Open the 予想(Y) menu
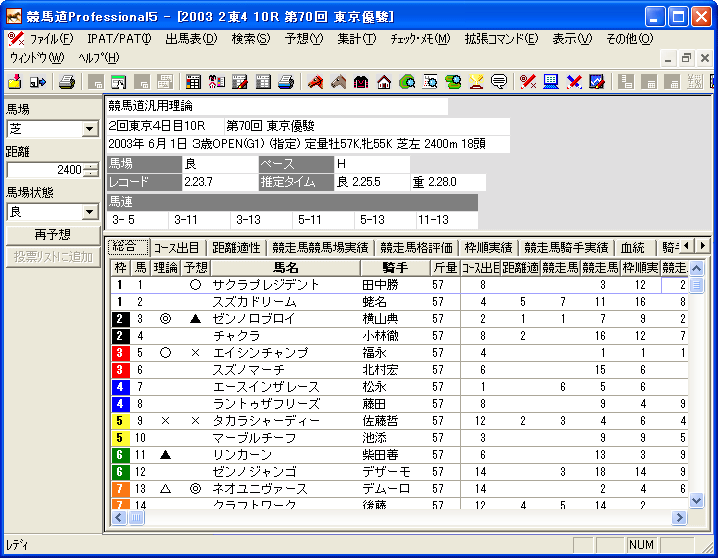This screenshot has height=558, width=718. pyautogui.click(x=304, y=39)
